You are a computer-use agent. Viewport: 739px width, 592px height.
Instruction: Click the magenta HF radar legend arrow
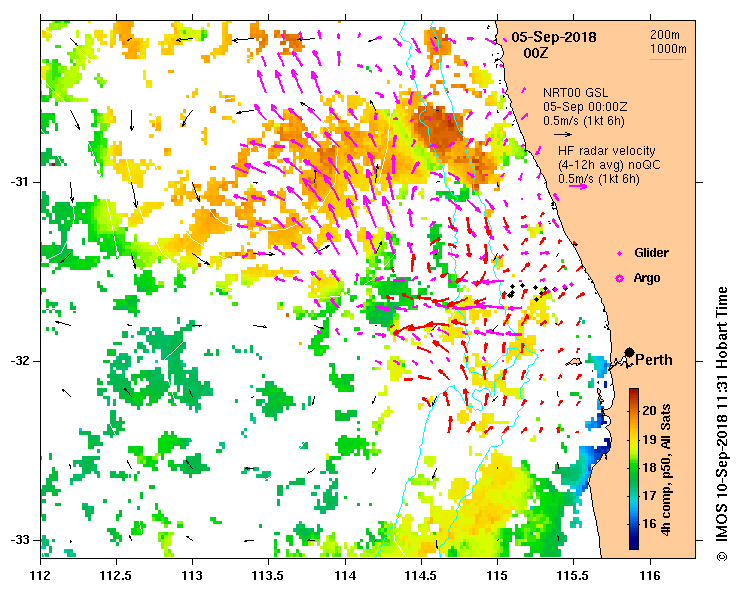point(578,186)
